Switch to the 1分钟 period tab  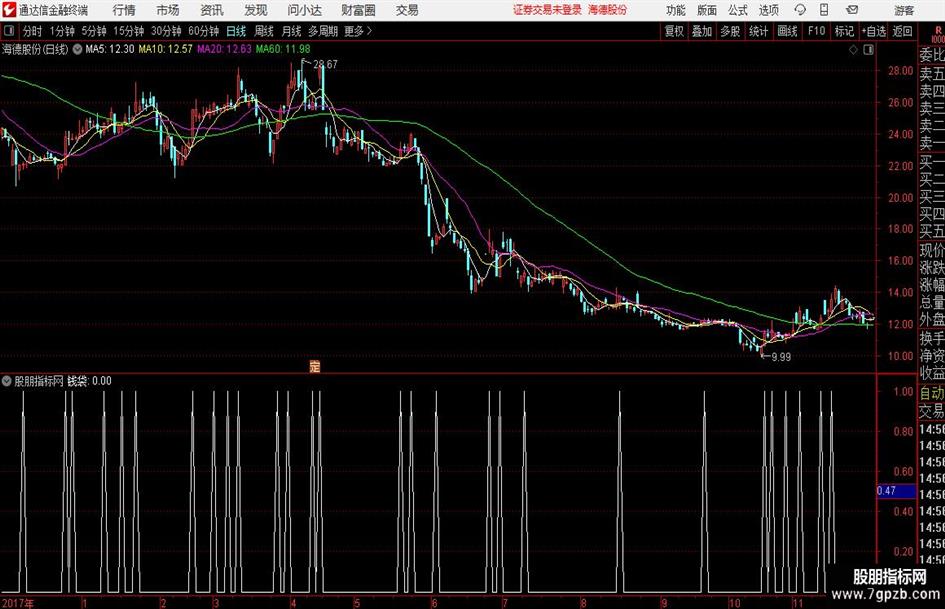point(62,31)
